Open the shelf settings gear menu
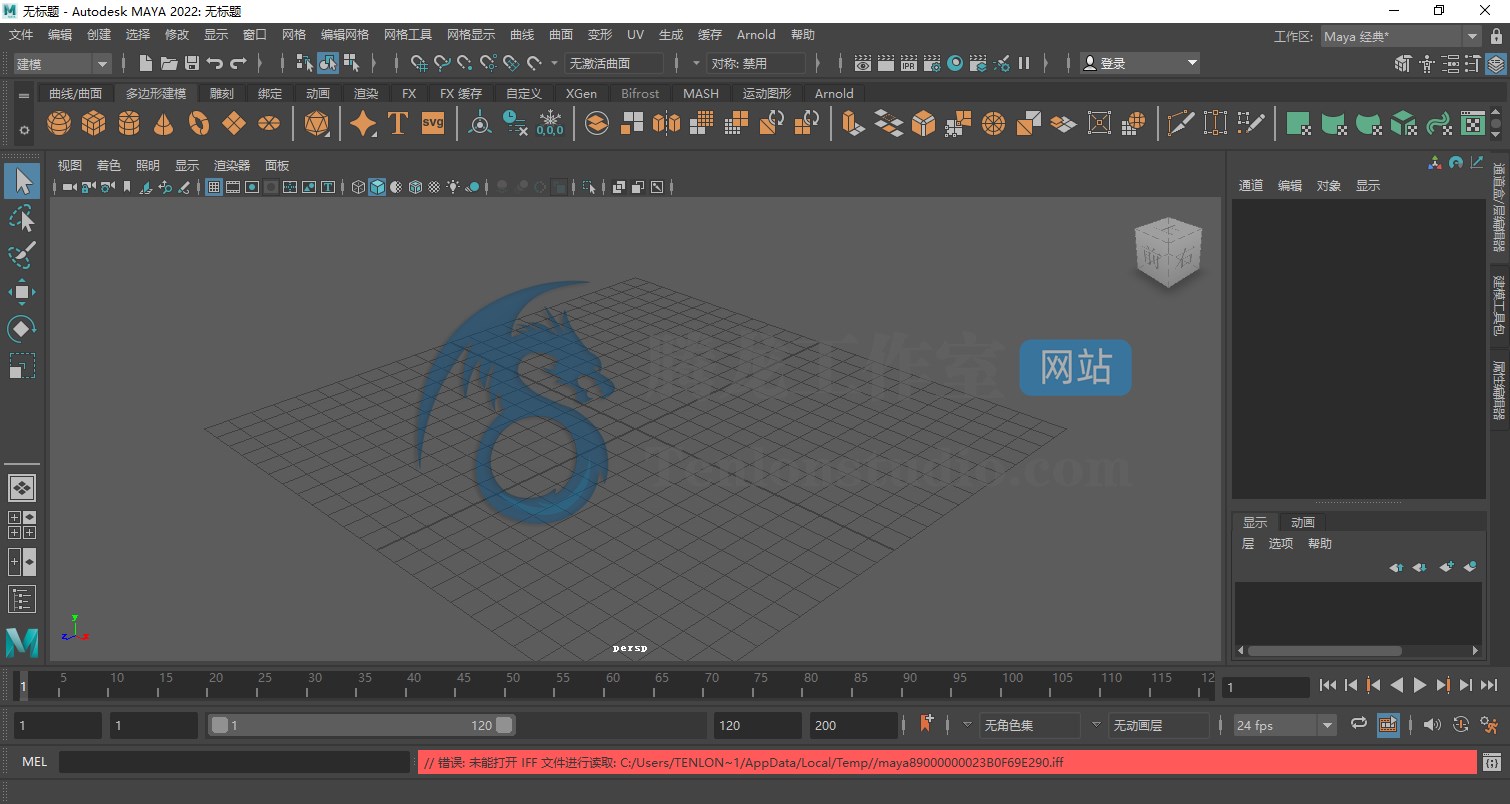This screenshot has height=804, width=1510. pyautogui.click(x=24, y=129)
